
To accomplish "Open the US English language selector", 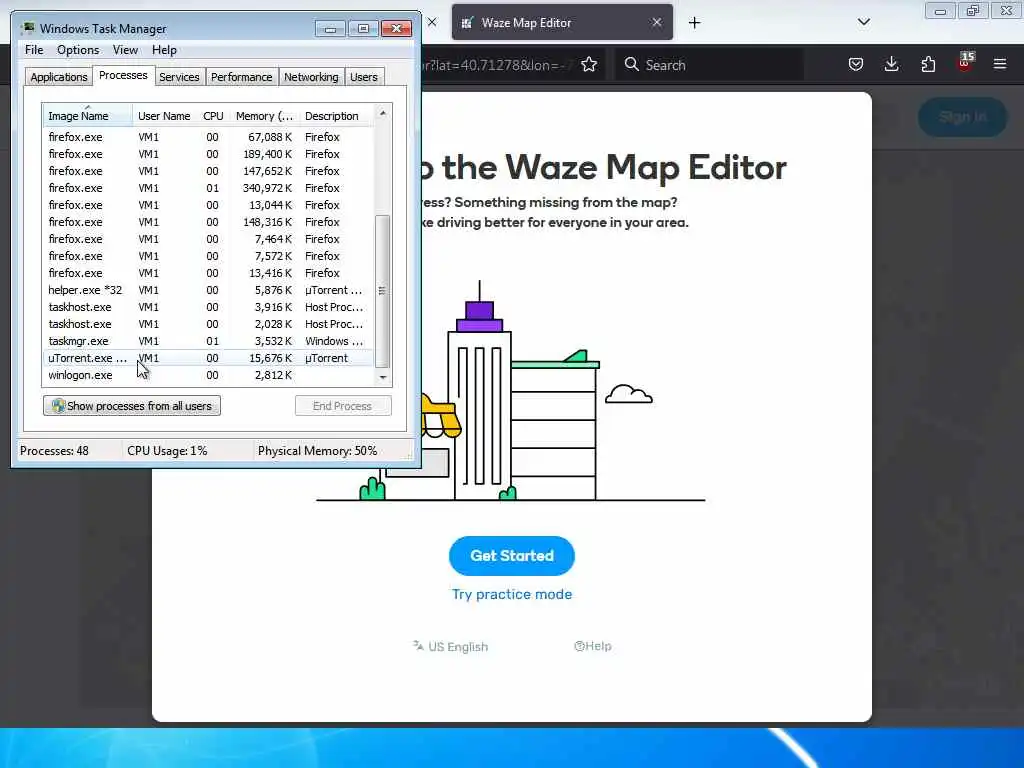I will click(x=451, y=647).
